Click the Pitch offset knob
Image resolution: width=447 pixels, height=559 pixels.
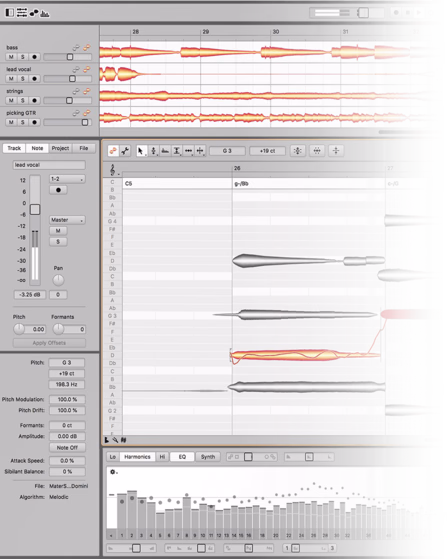(19, 329)
